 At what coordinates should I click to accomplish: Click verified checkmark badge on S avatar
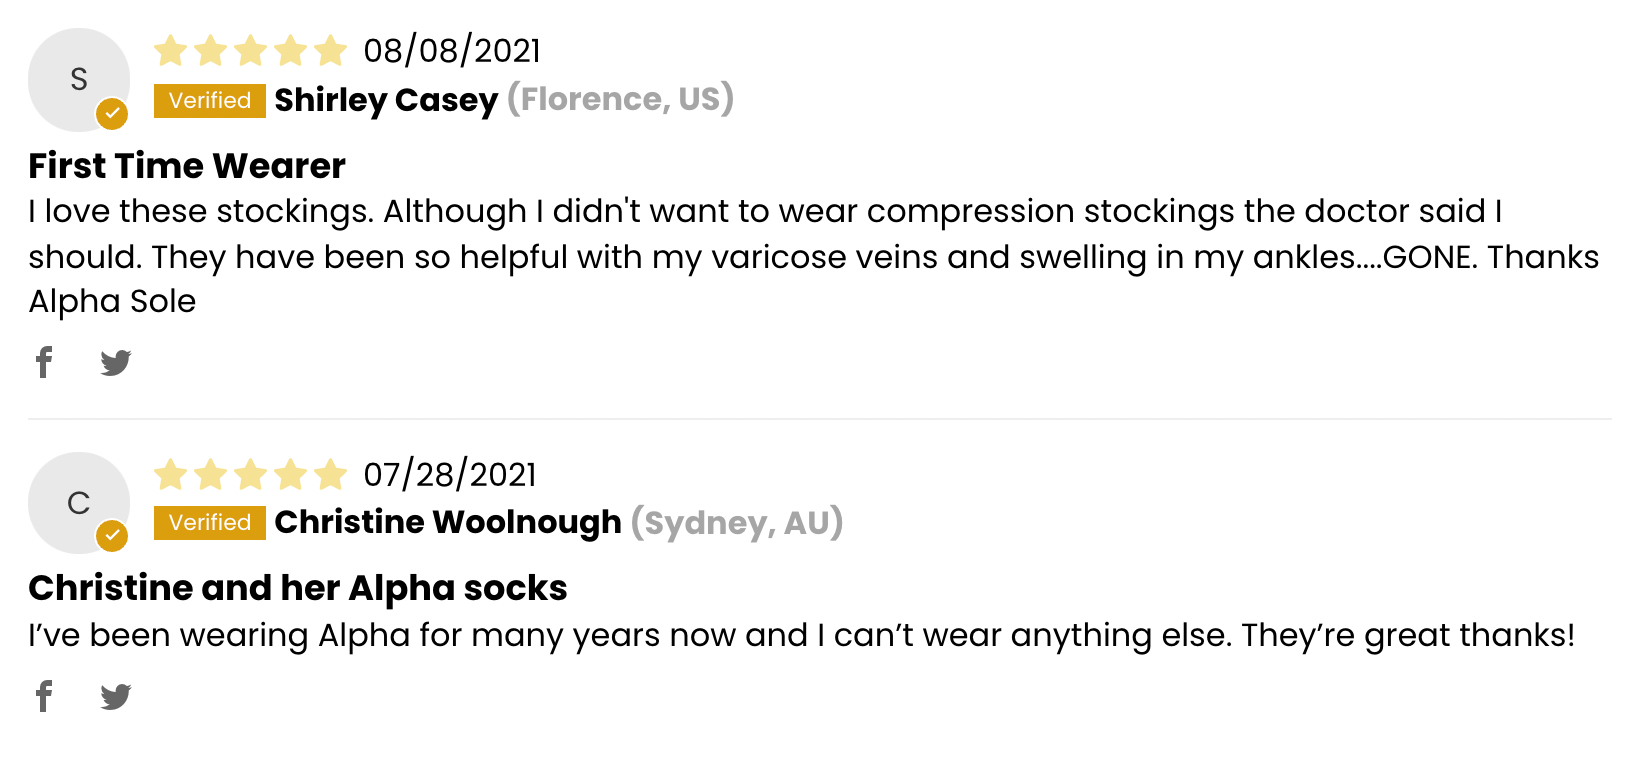pos(112,114)
